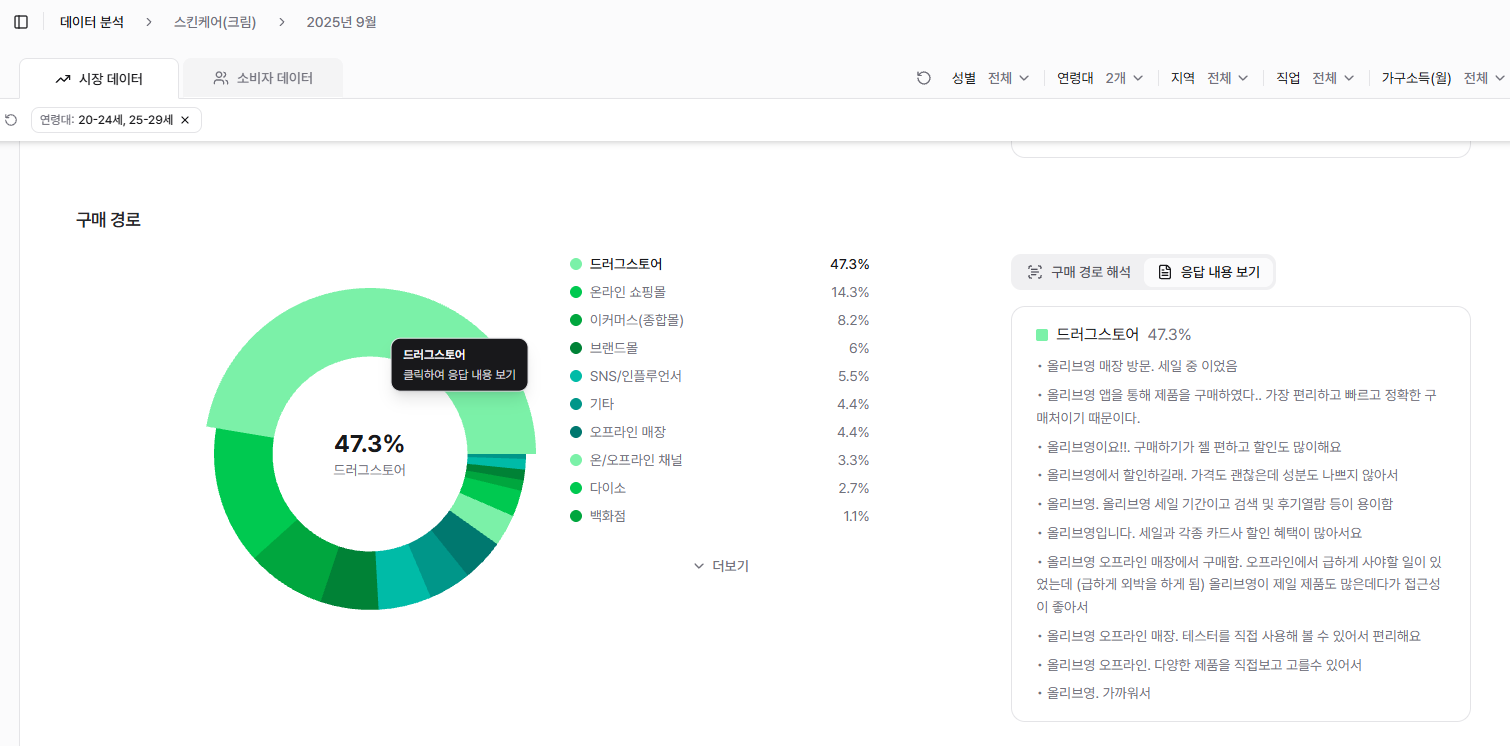Remove the 연령대 20-24세, 25-29세 filter chip

[185, 120]
